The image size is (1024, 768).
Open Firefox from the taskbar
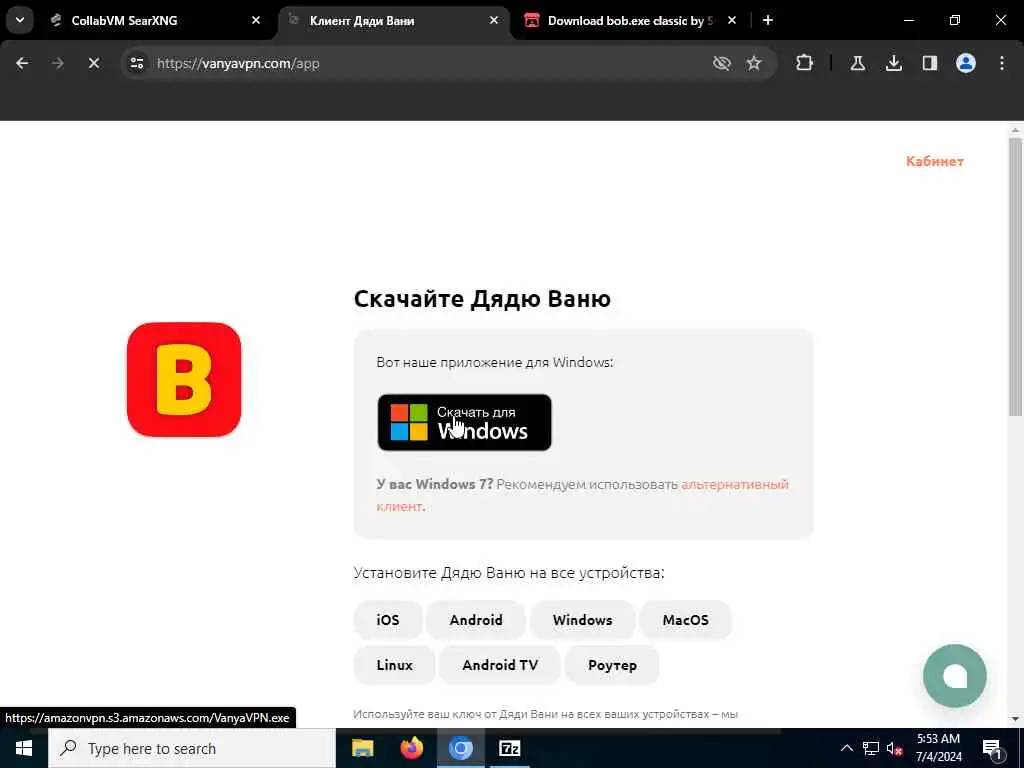click(411, 748)
